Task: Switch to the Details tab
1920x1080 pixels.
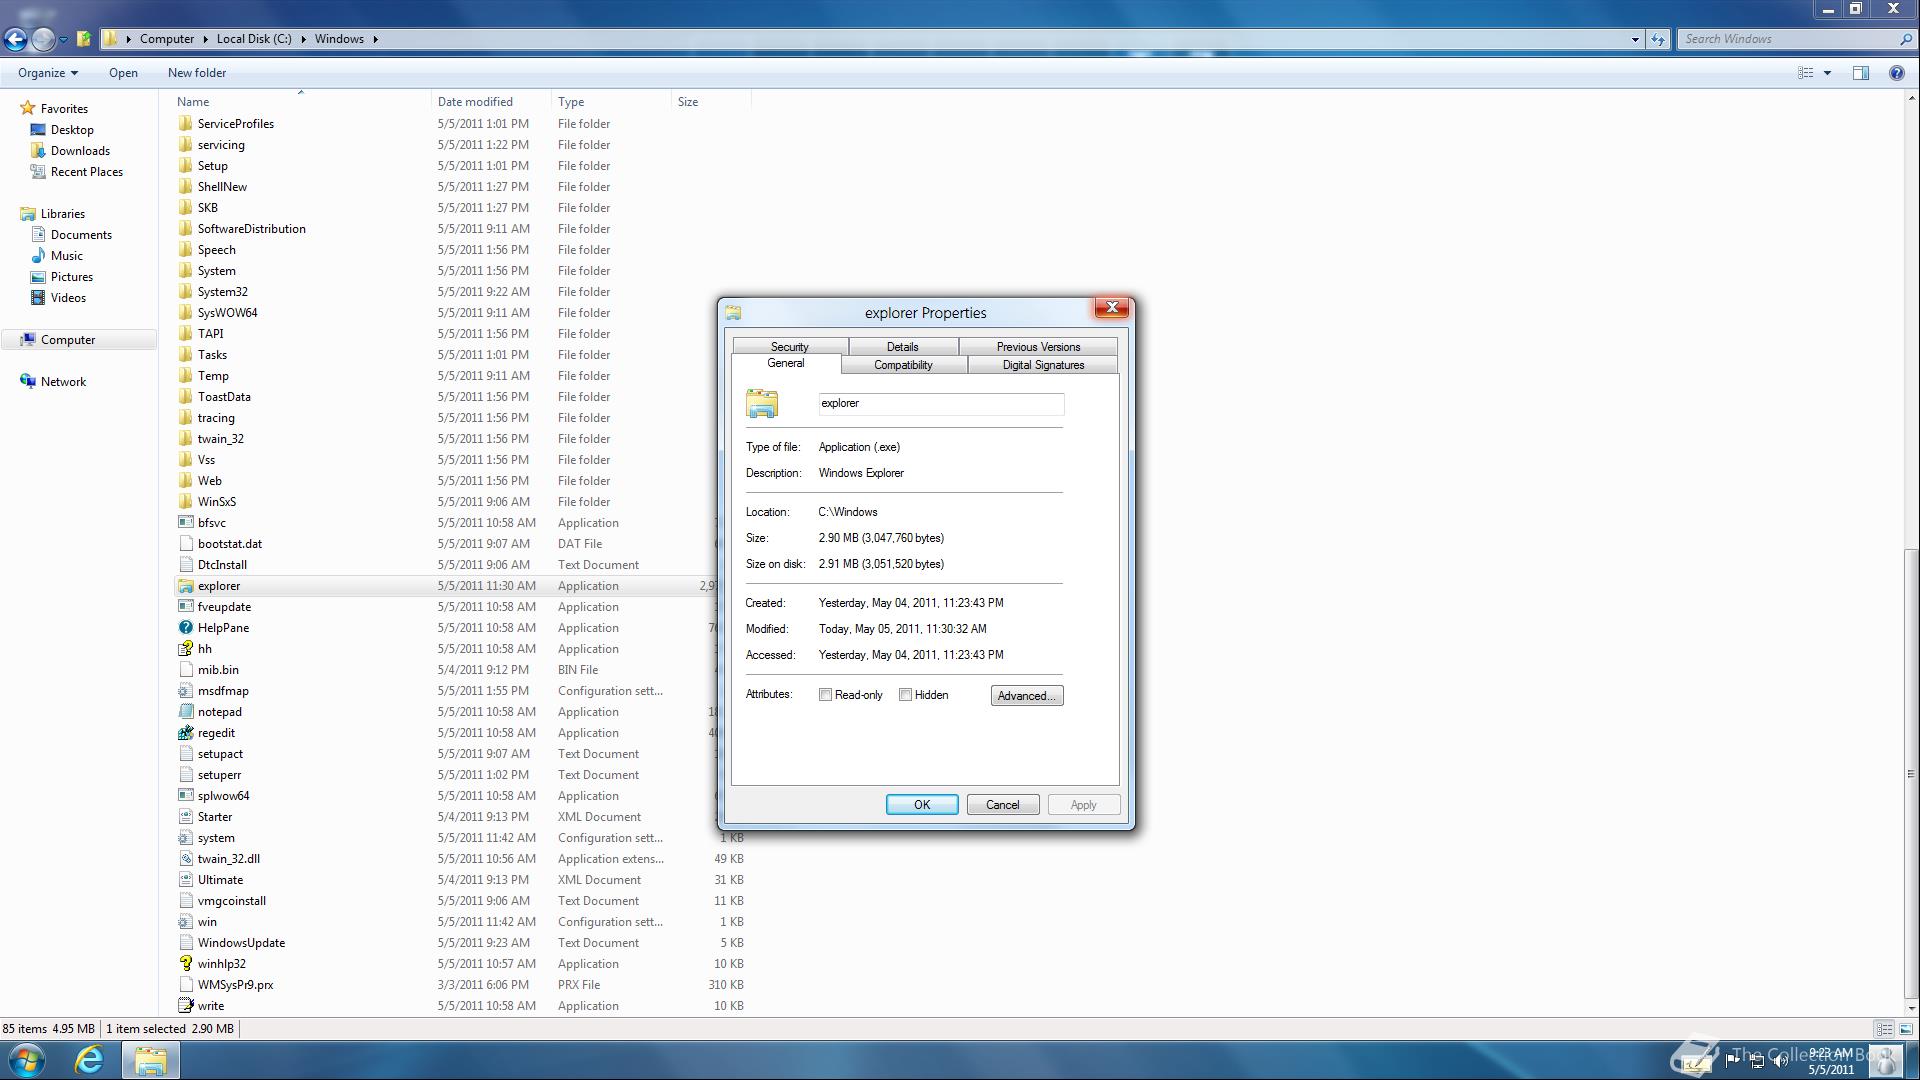Action: (902, 347)
